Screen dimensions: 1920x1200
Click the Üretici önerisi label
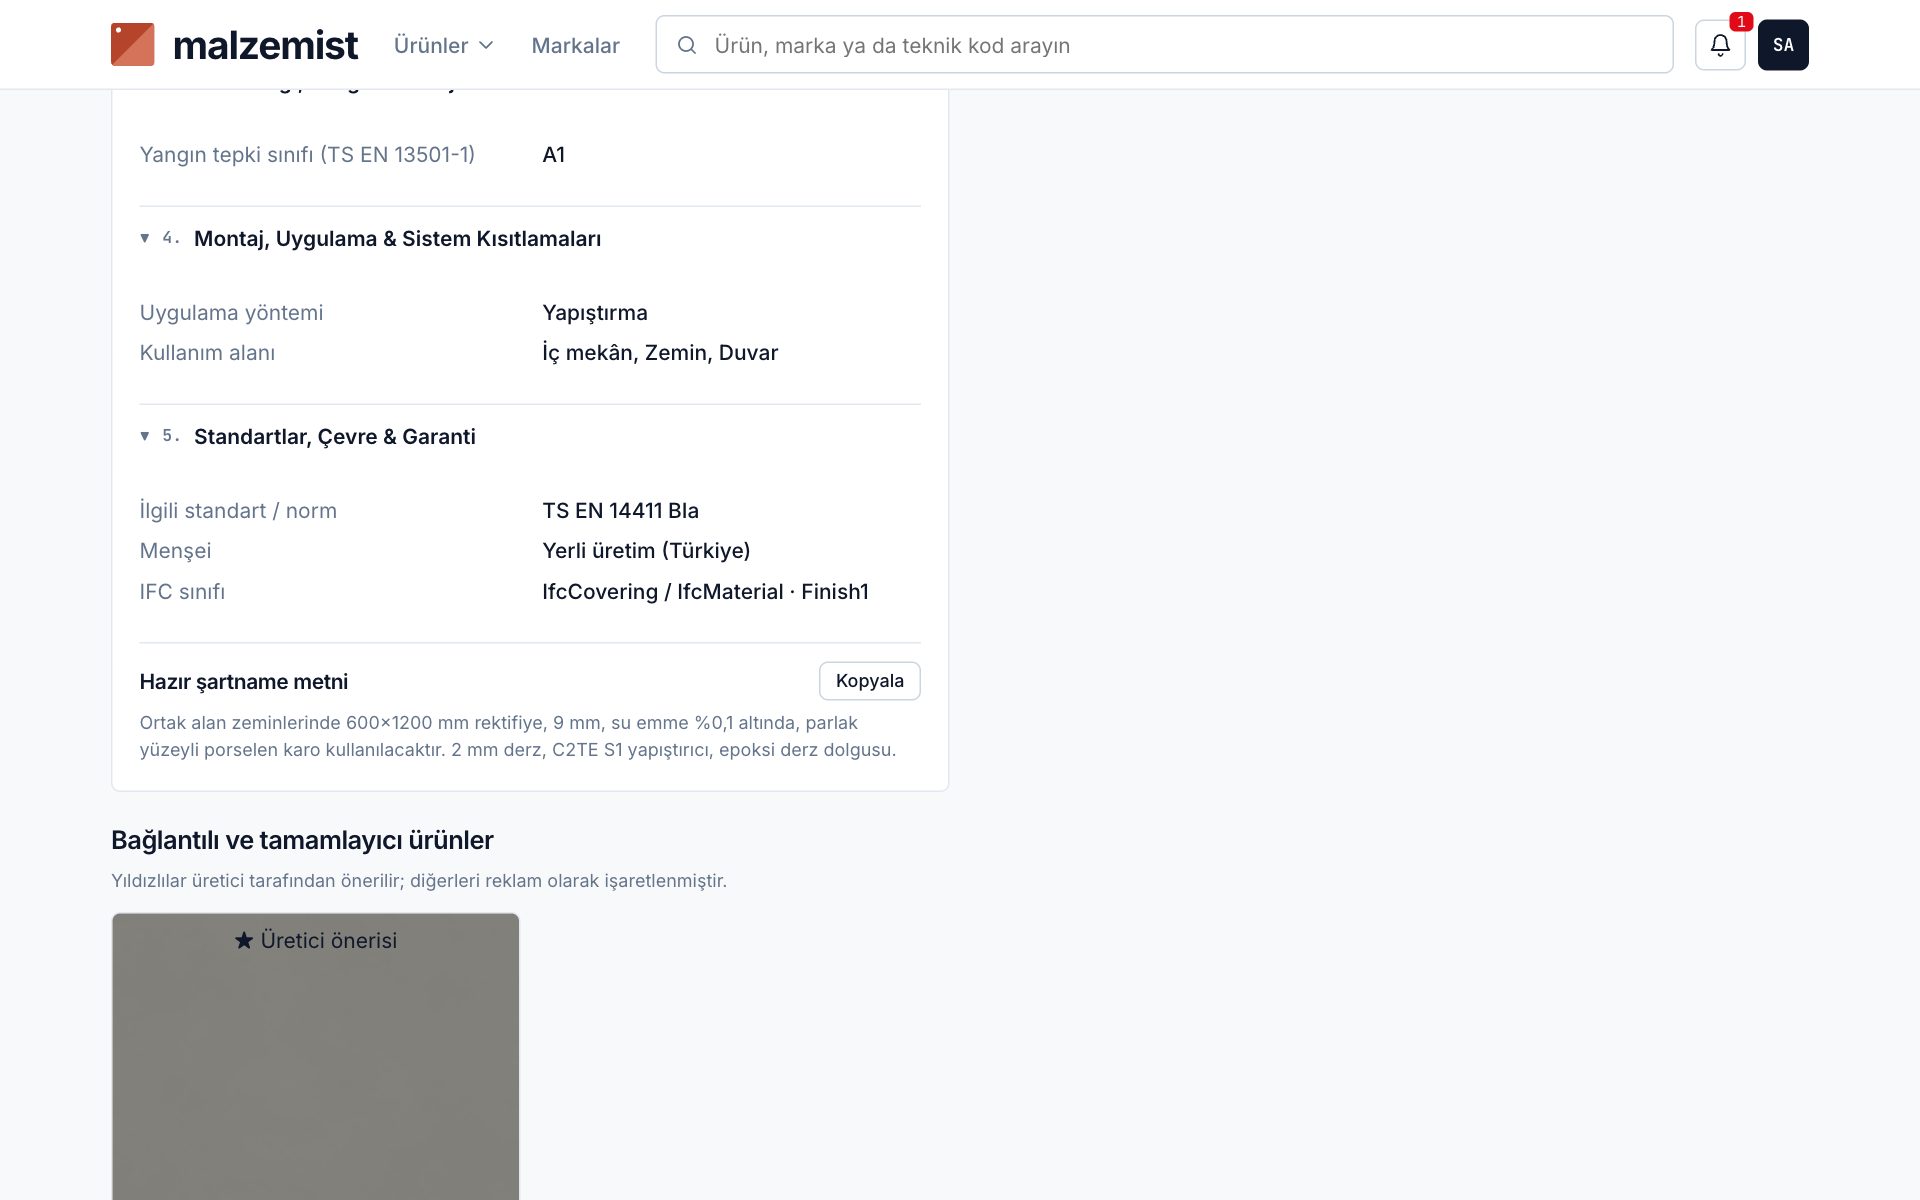pyautogui.click(x=328, y=940)
